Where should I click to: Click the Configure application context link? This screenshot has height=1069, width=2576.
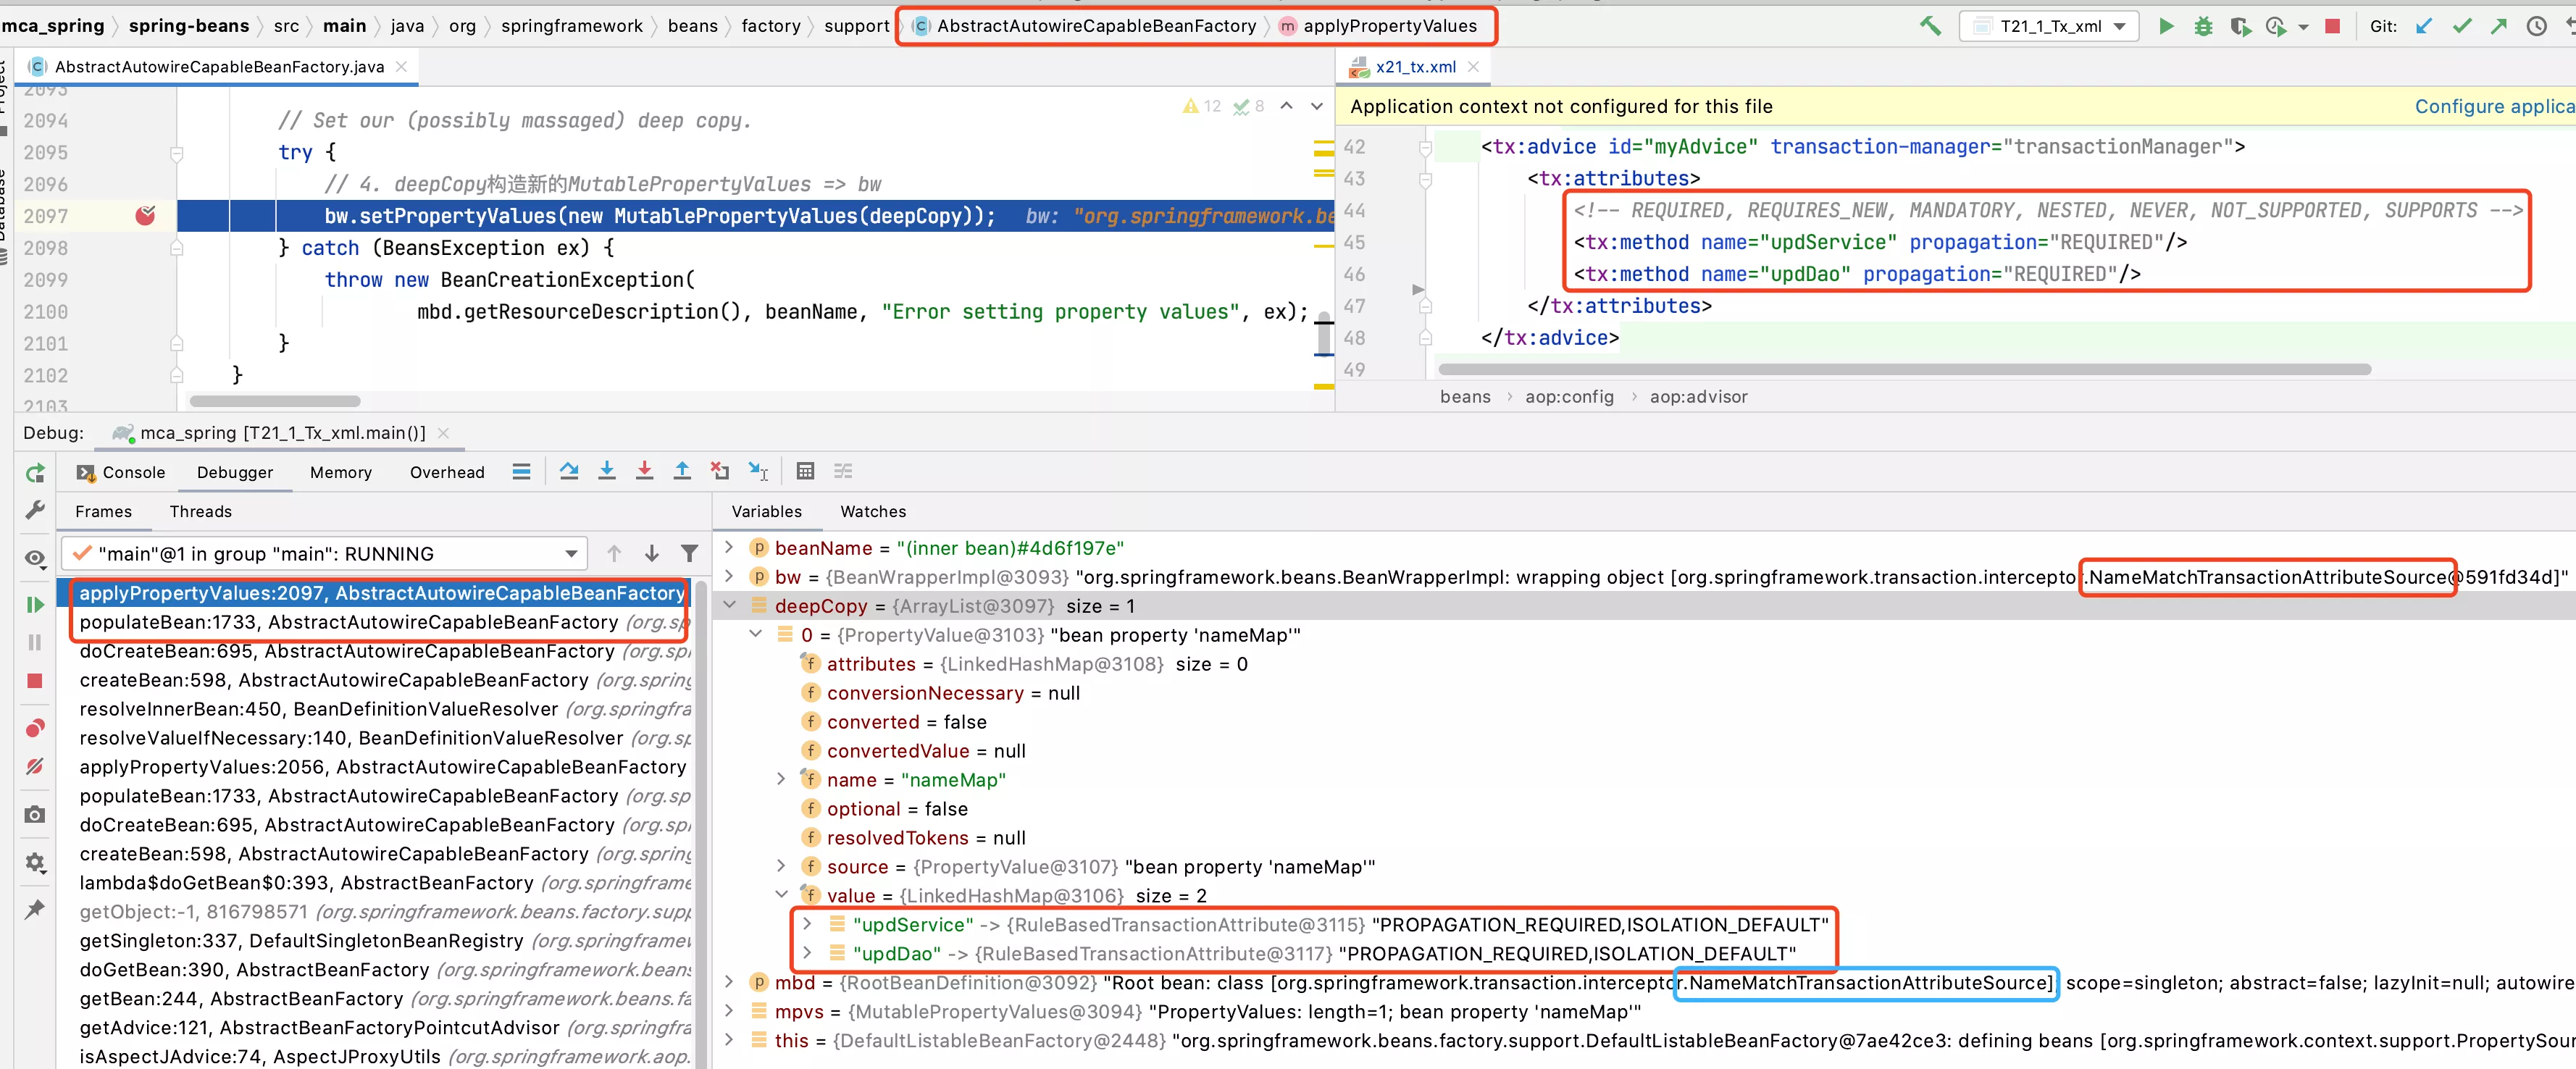click(2494, 106)
